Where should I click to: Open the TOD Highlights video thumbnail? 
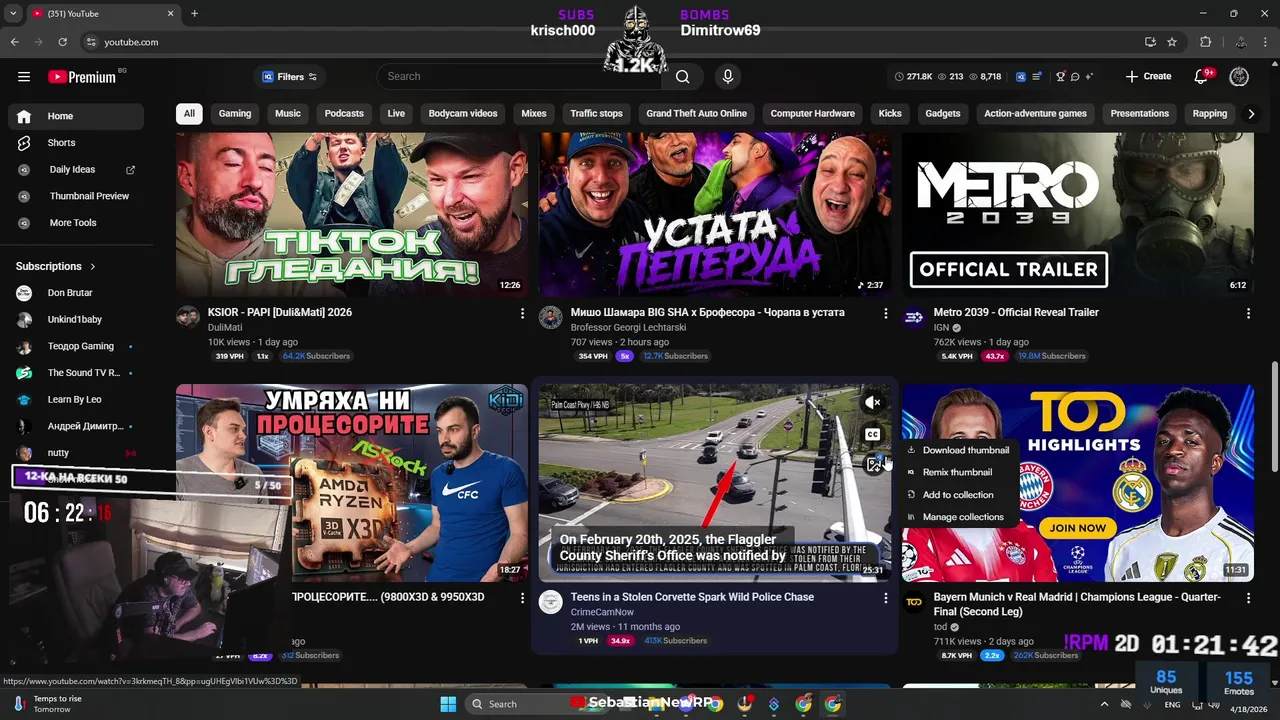(x=1078, y=483)
